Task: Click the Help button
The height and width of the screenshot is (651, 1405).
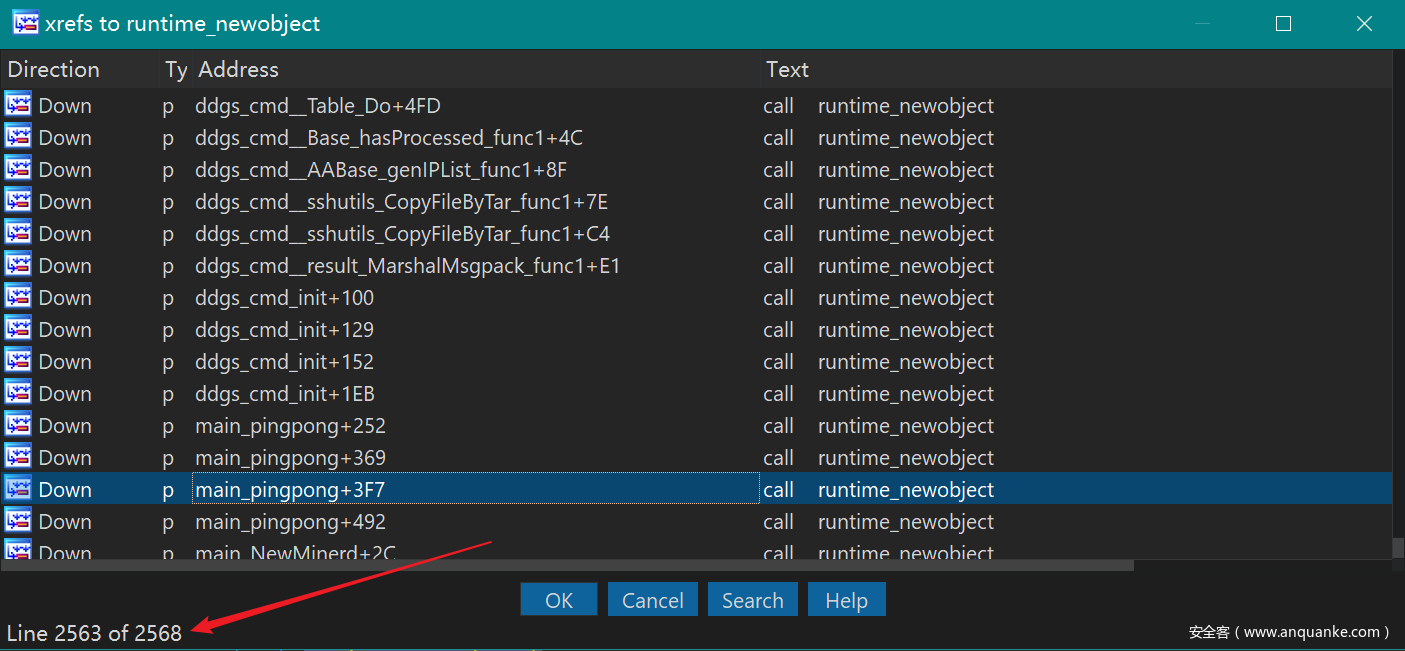Action: (846, 600)
